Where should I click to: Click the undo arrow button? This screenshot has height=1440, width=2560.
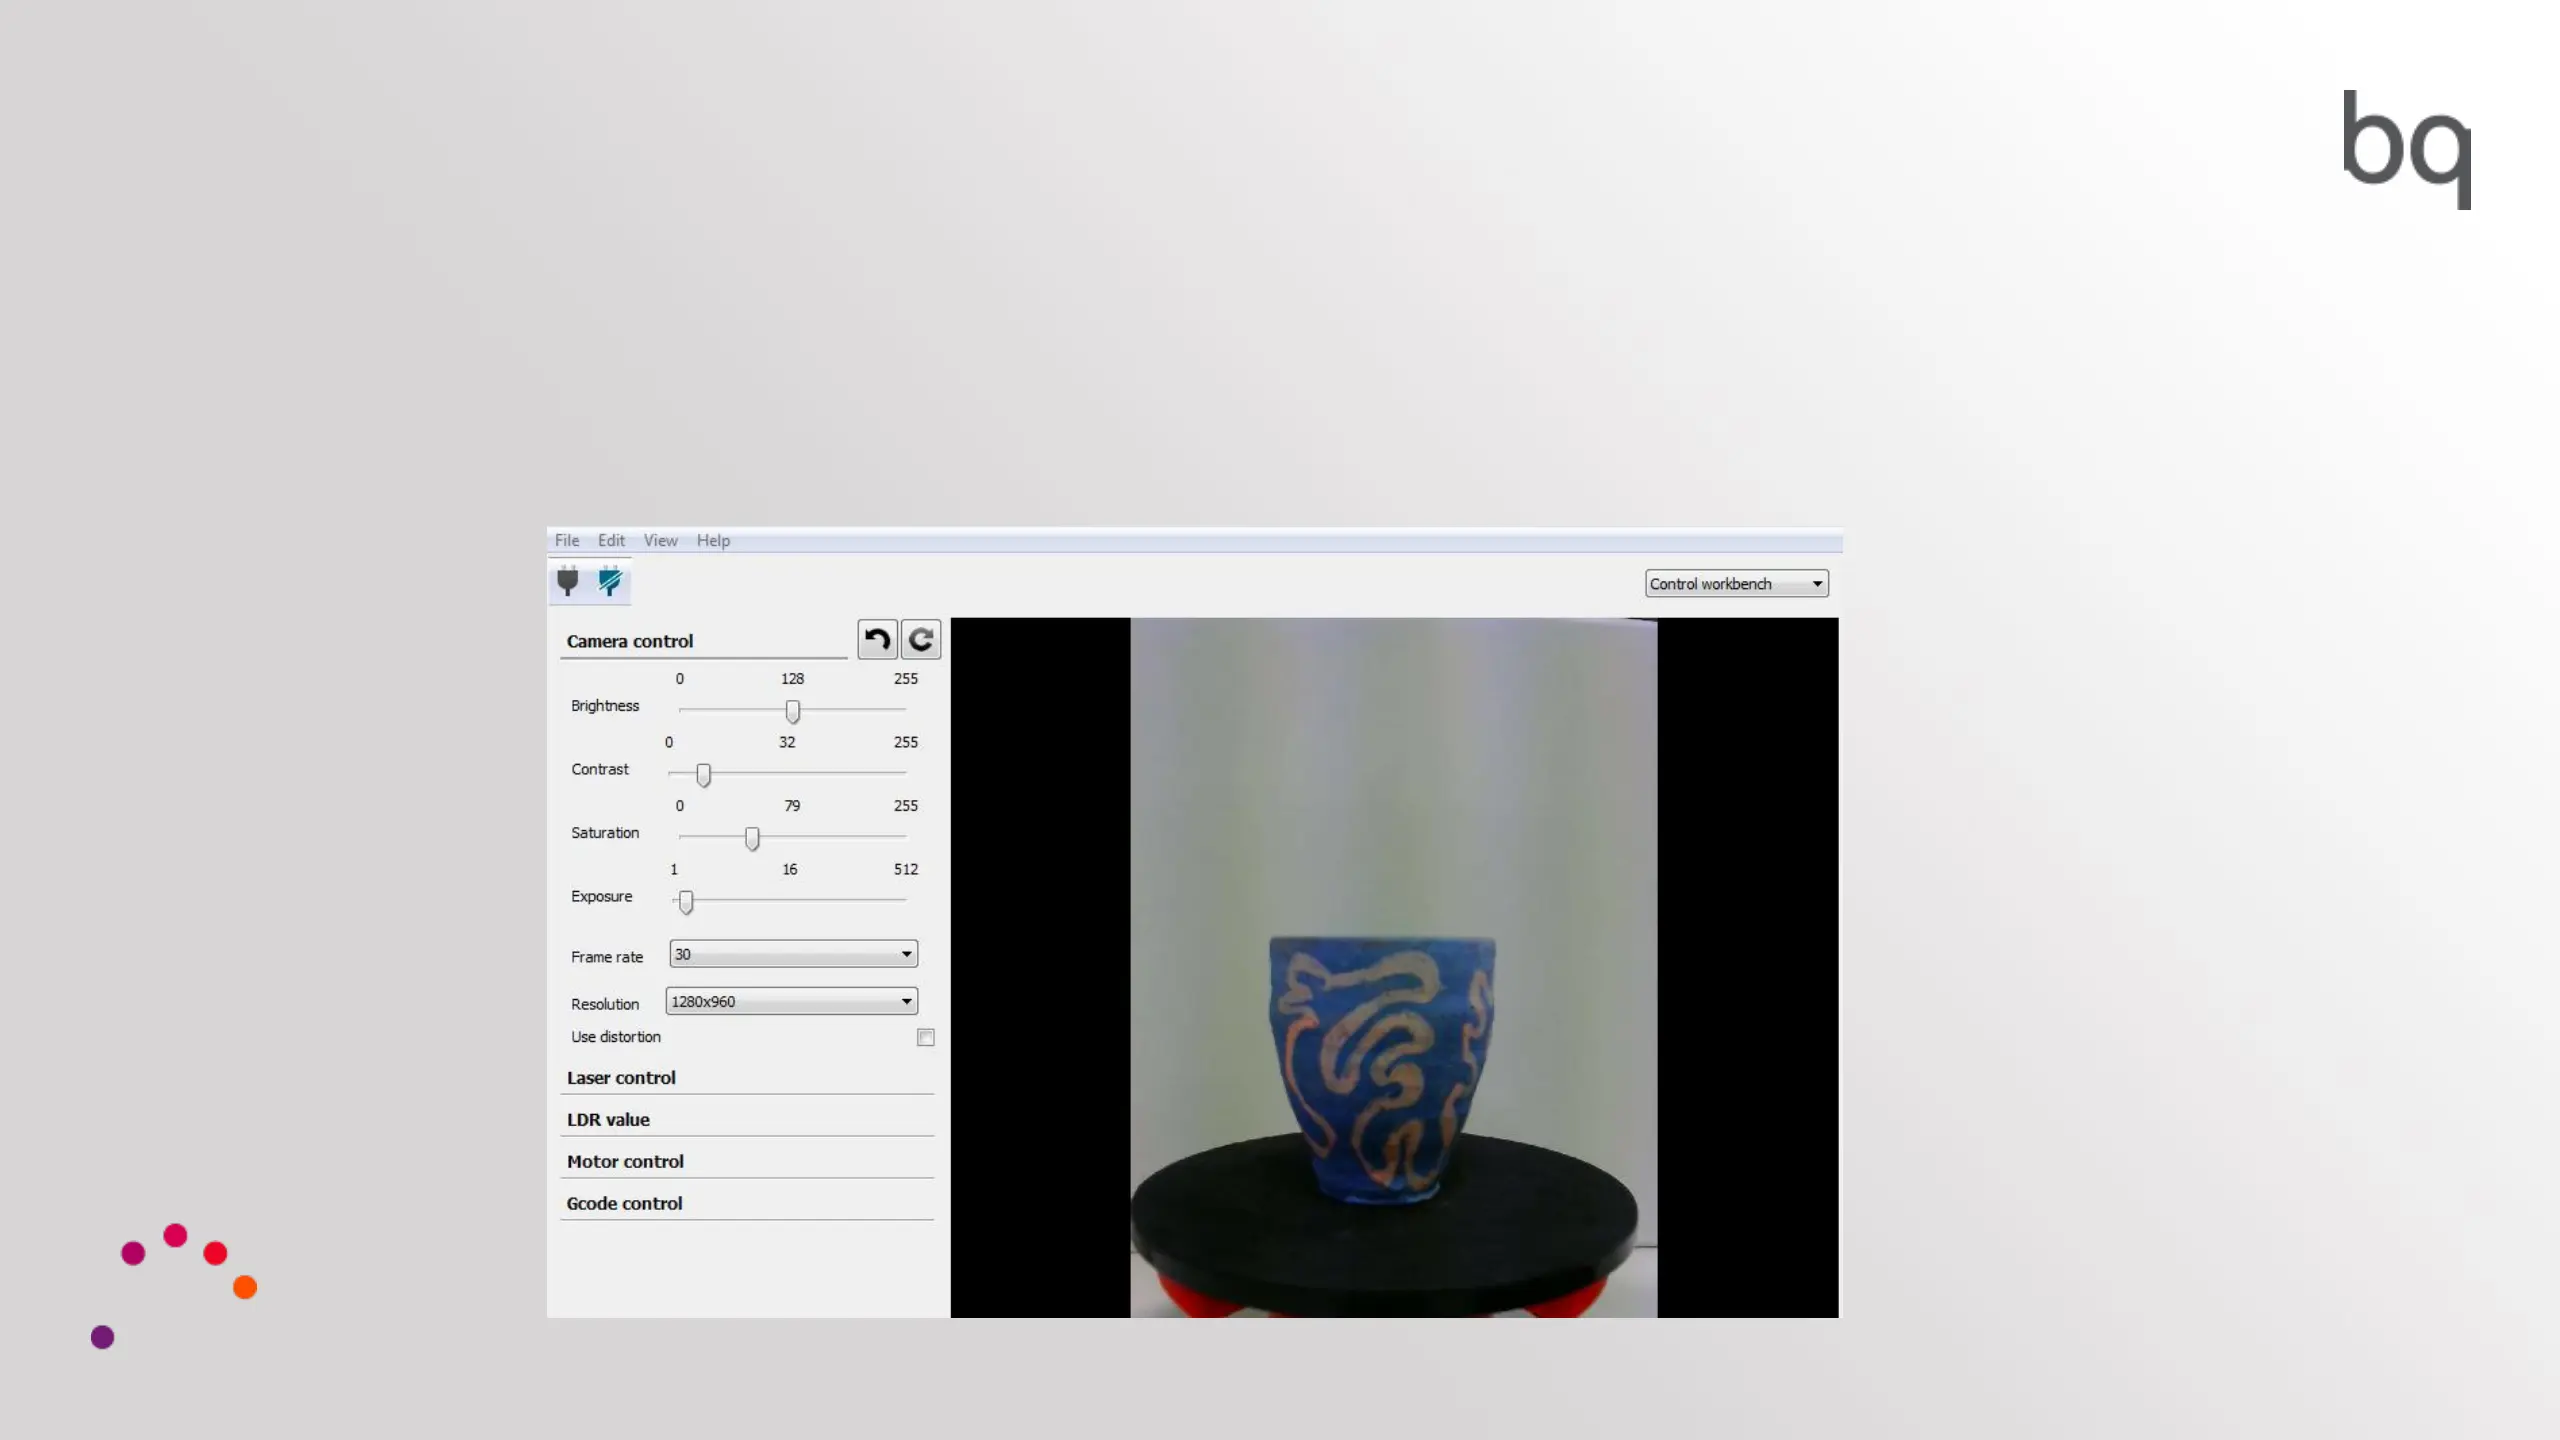pos(877,639)
